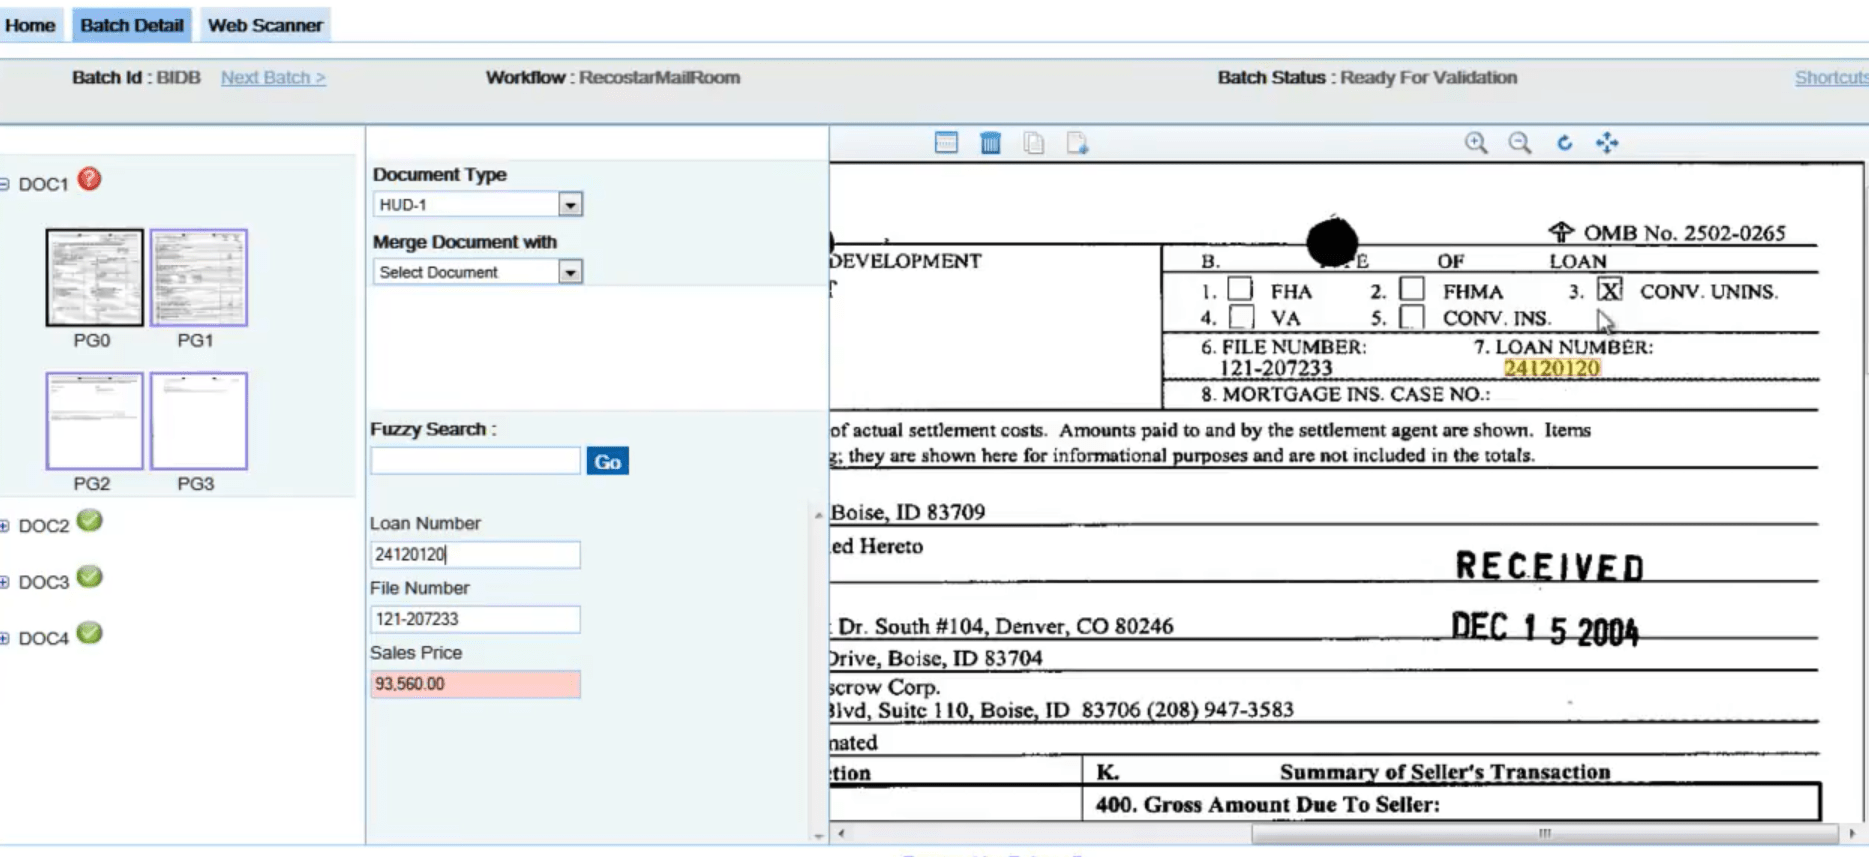Click the split page icon in viewer toolbar
This screenshot has height=857, width=1869.
tap(946, 143)
